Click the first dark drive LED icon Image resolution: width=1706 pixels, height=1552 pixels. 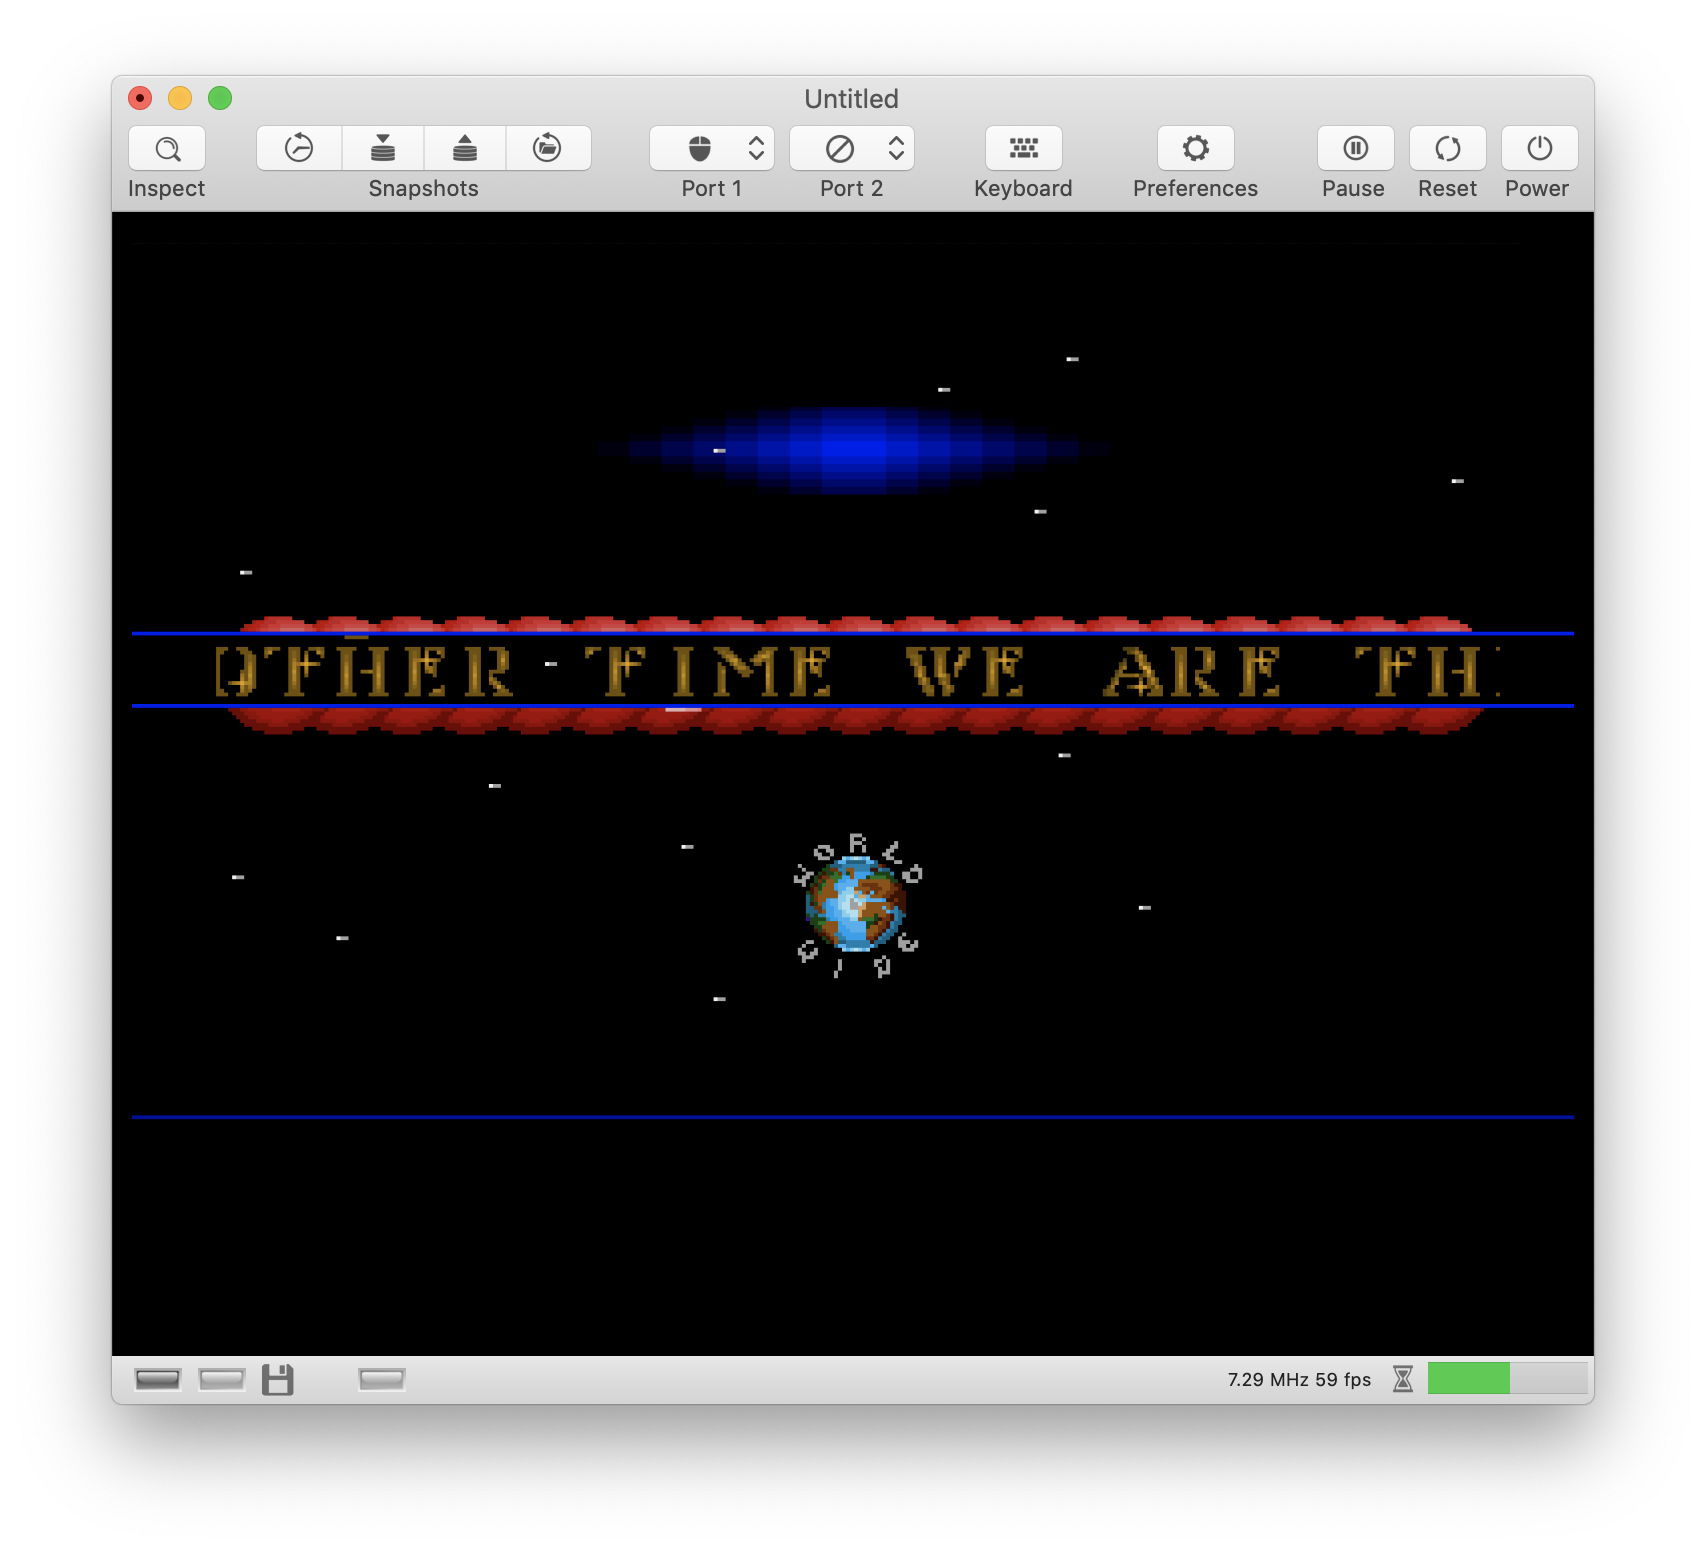tap(158, 1380)
